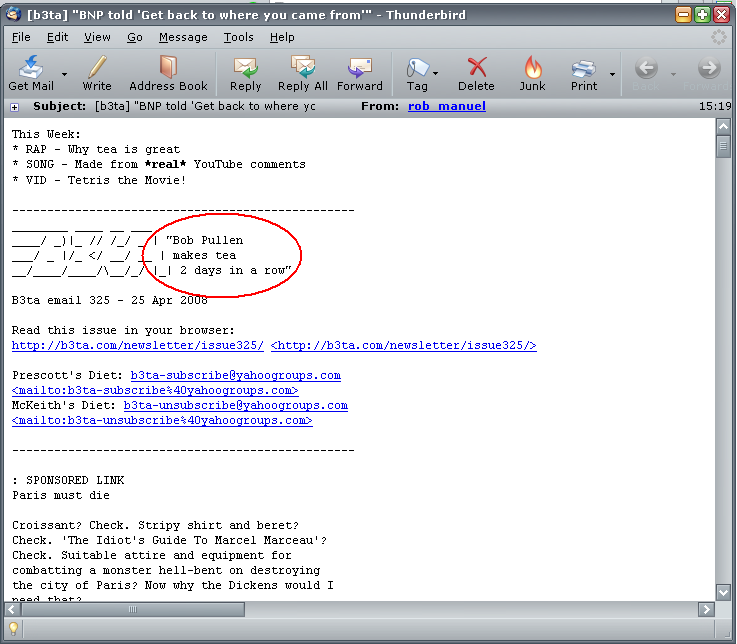Click b3ta-unsubscribe@yahoogroups.com email link

(x=235, y=406)
